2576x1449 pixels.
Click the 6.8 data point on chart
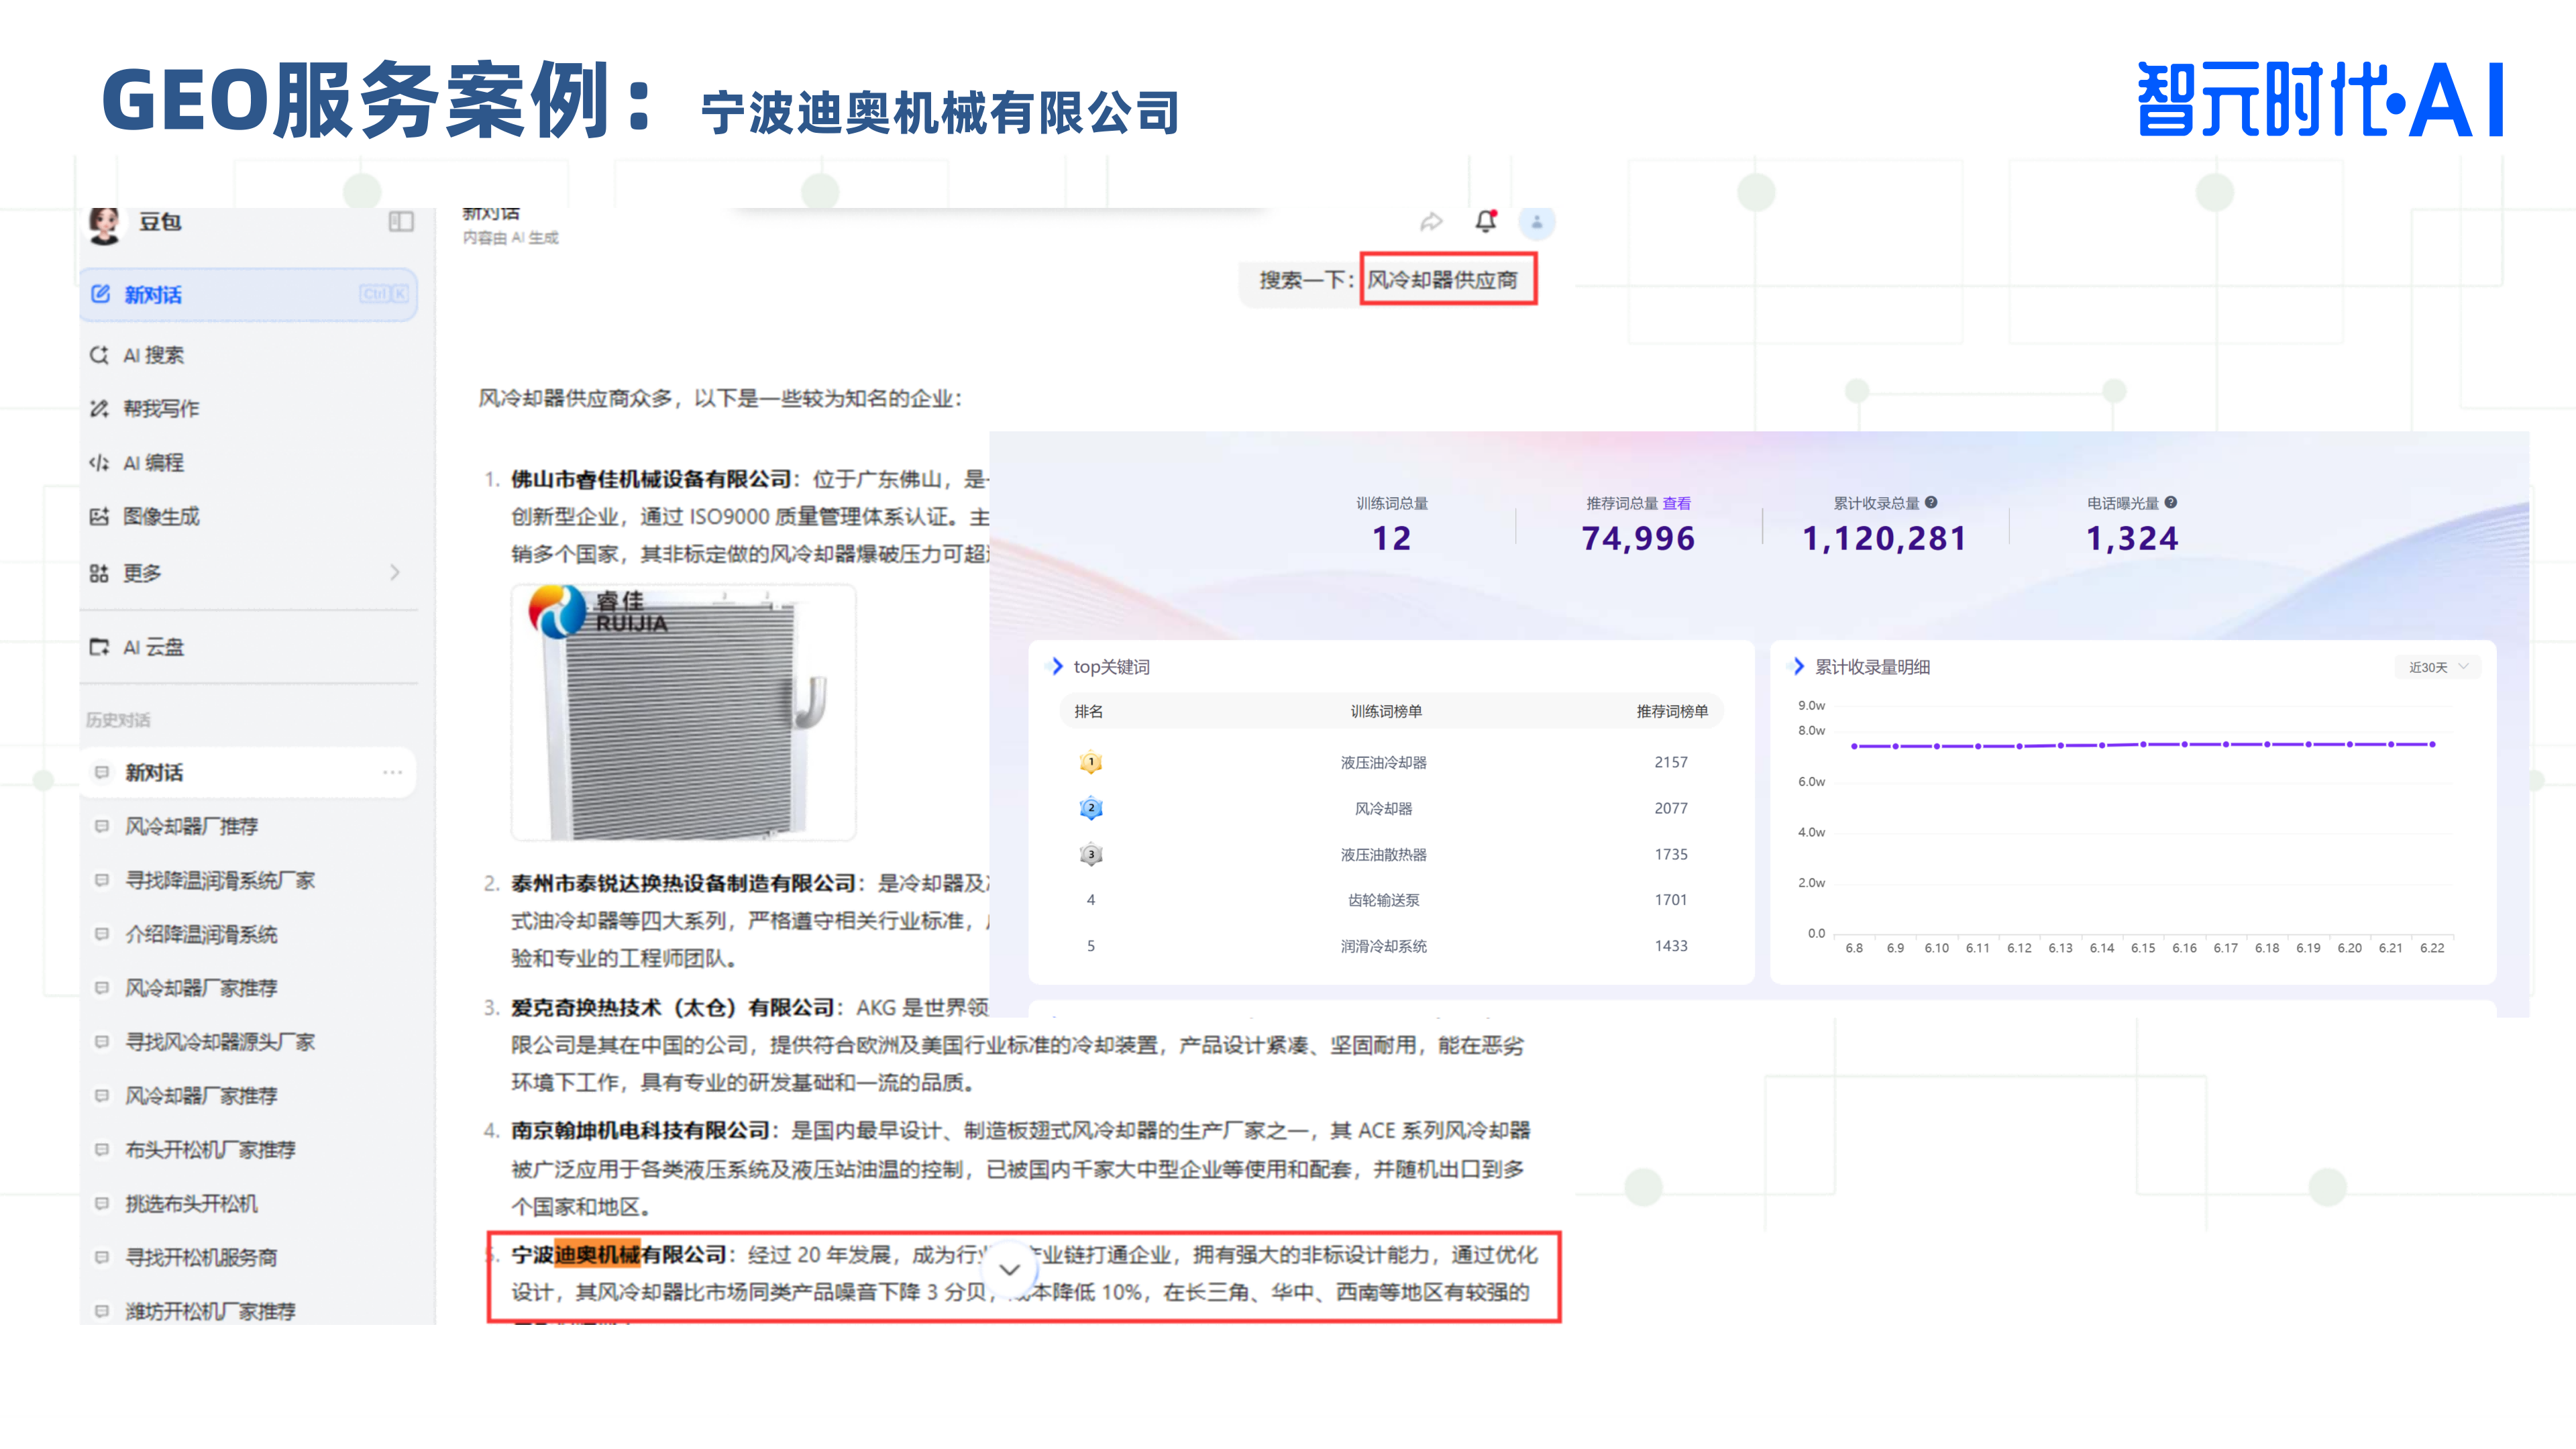pos(1854,746)
